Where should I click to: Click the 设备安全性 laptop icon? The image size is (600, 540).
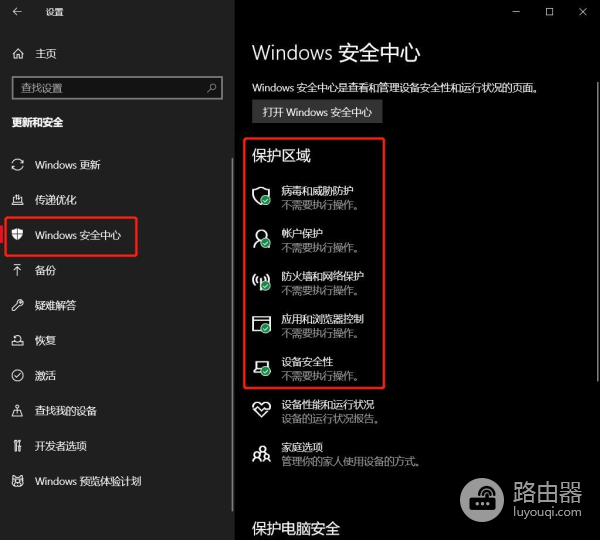(261, 367)
